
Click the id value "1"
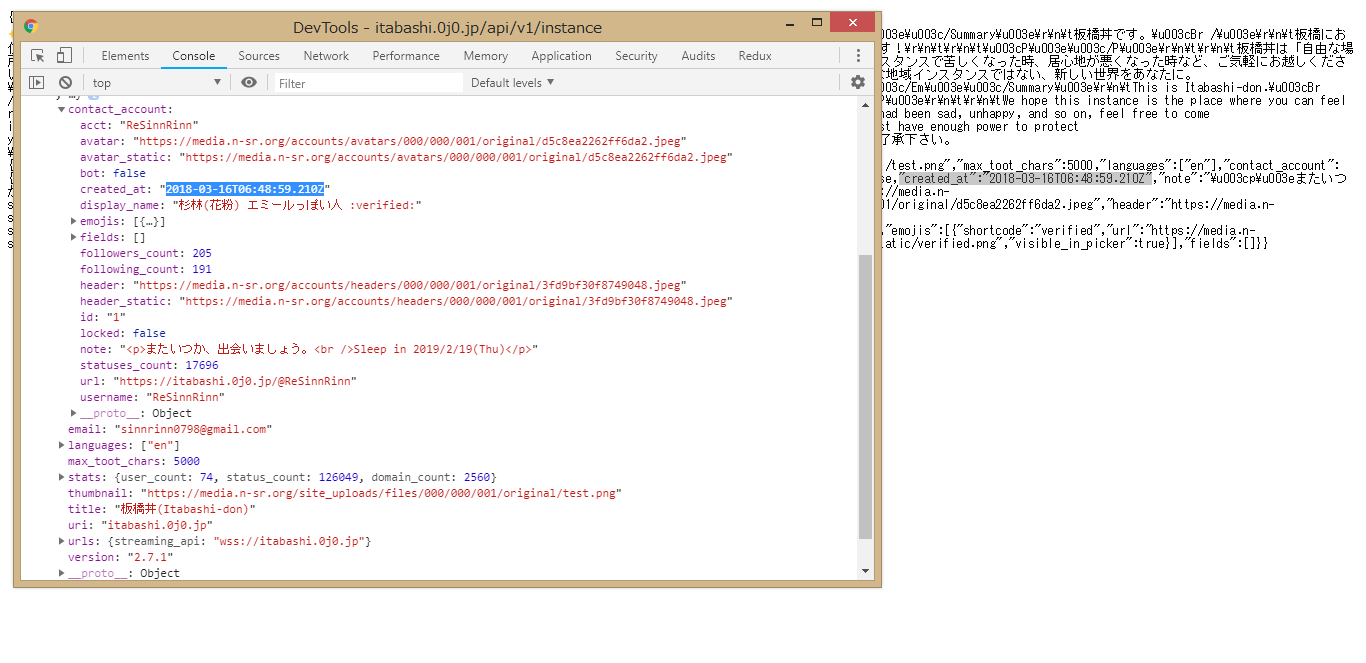pos(115,317)
